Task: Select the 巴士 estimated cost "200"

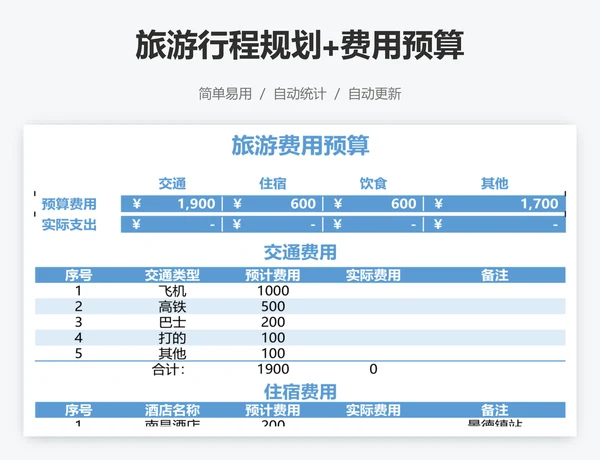Action: (273, 322)
